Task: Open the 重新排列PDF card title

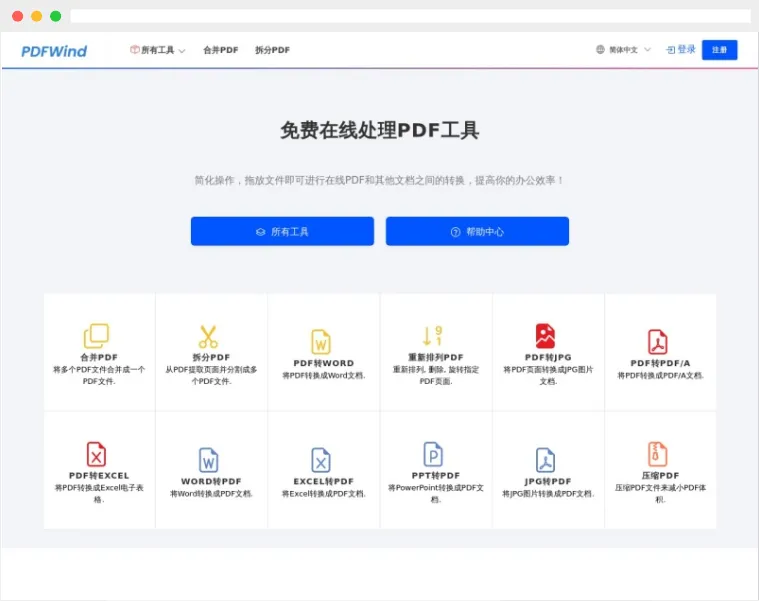Action: (x=436, y=358)
